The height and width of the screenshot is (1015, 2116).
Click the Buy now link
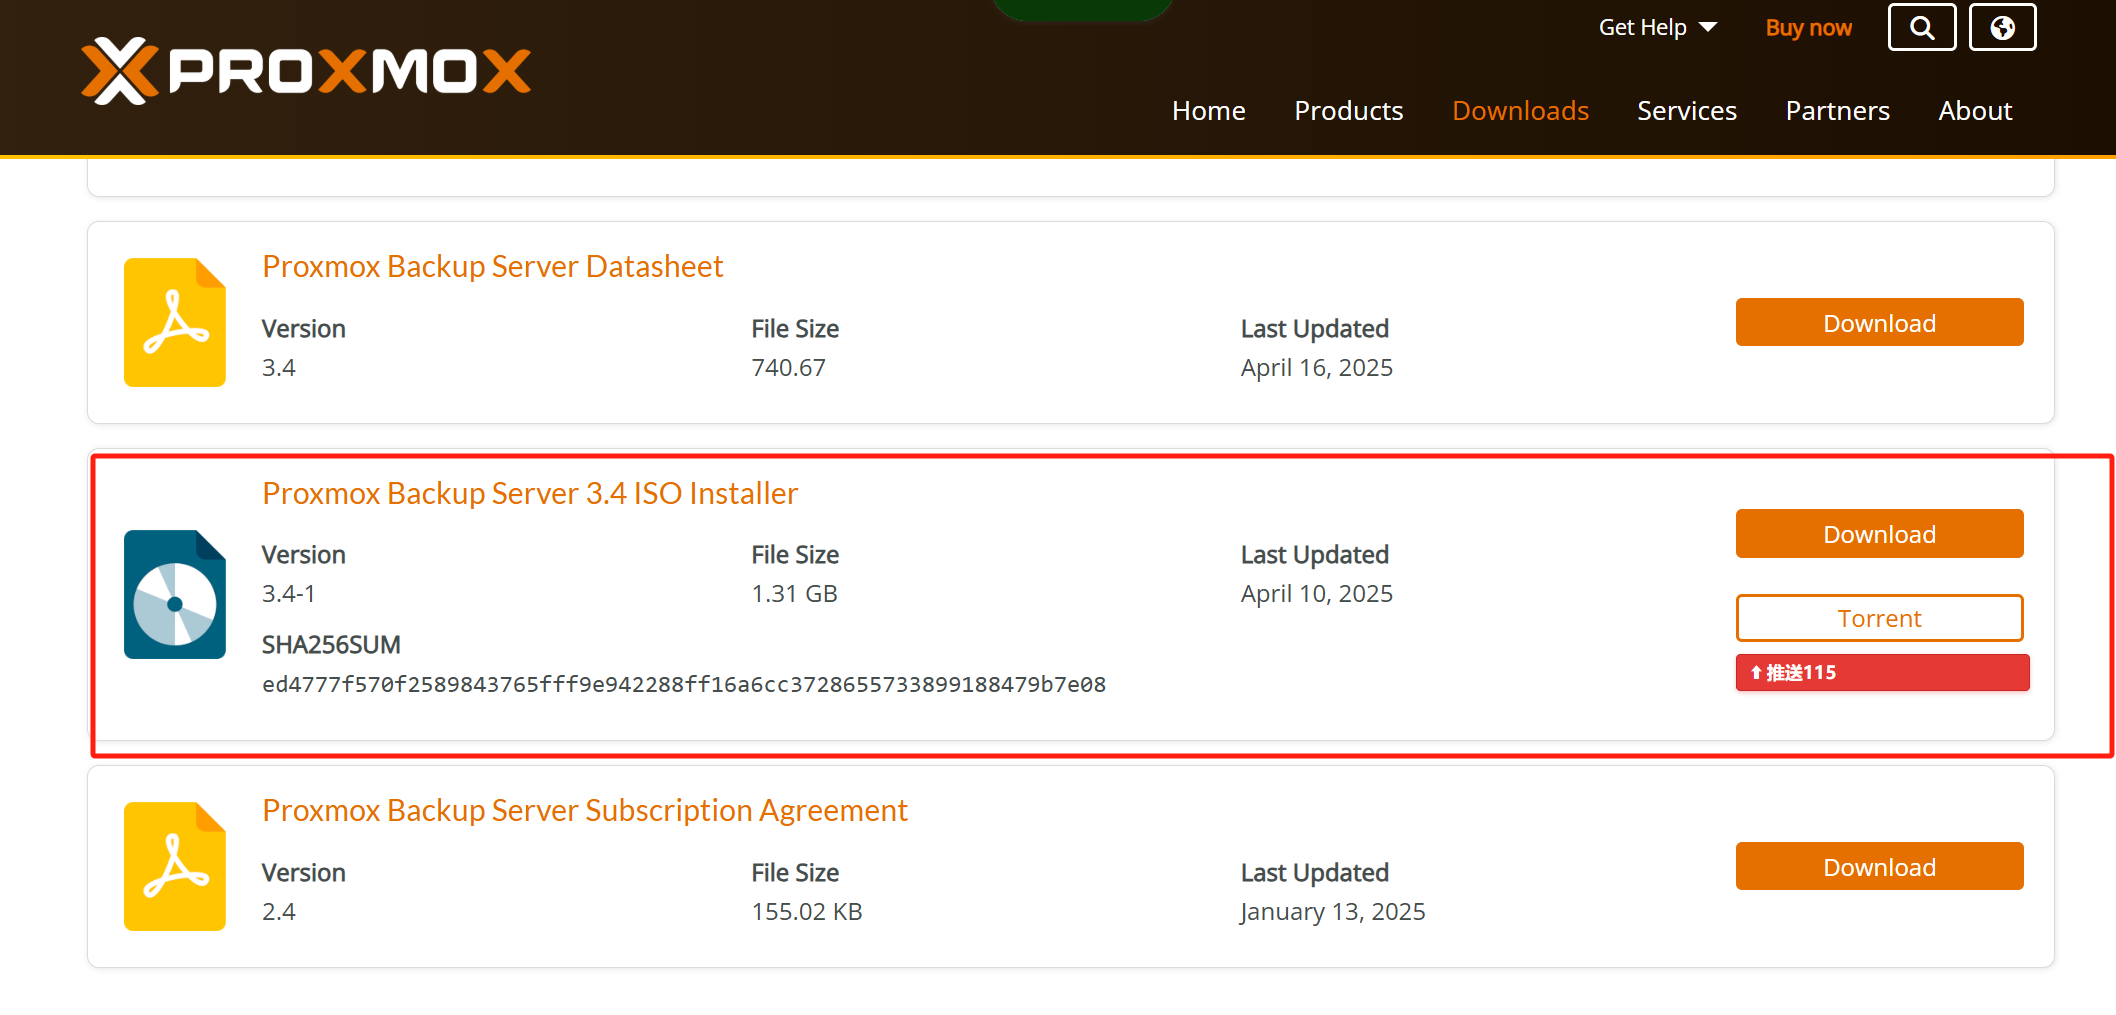[1808, 27]
